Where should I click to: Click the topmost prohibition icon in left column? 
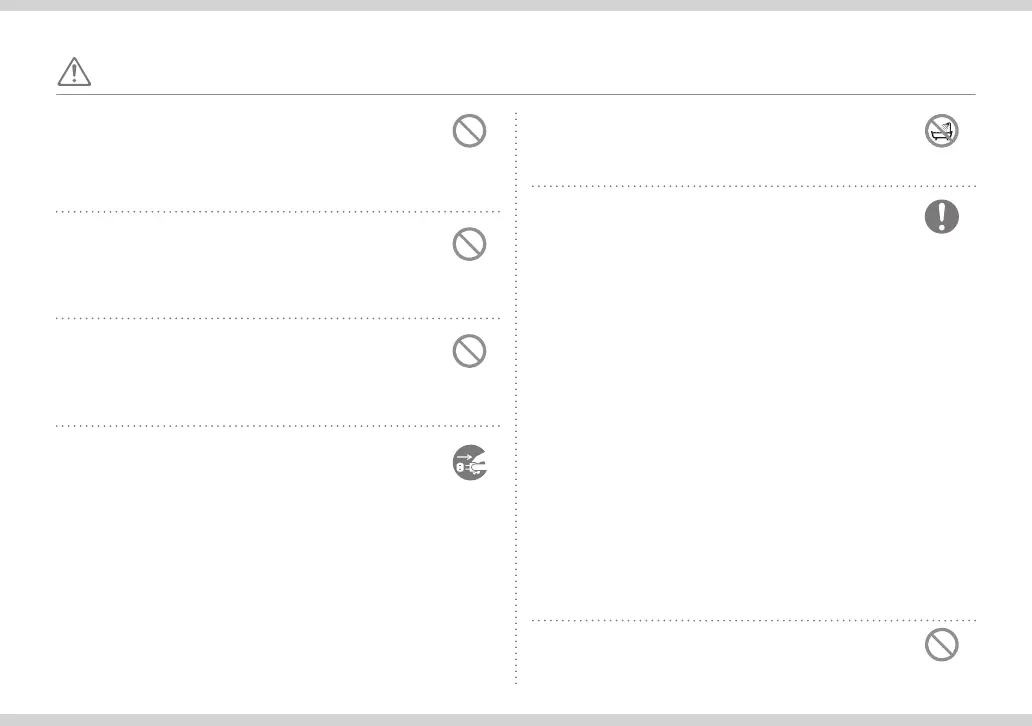[x=470, y=132]
